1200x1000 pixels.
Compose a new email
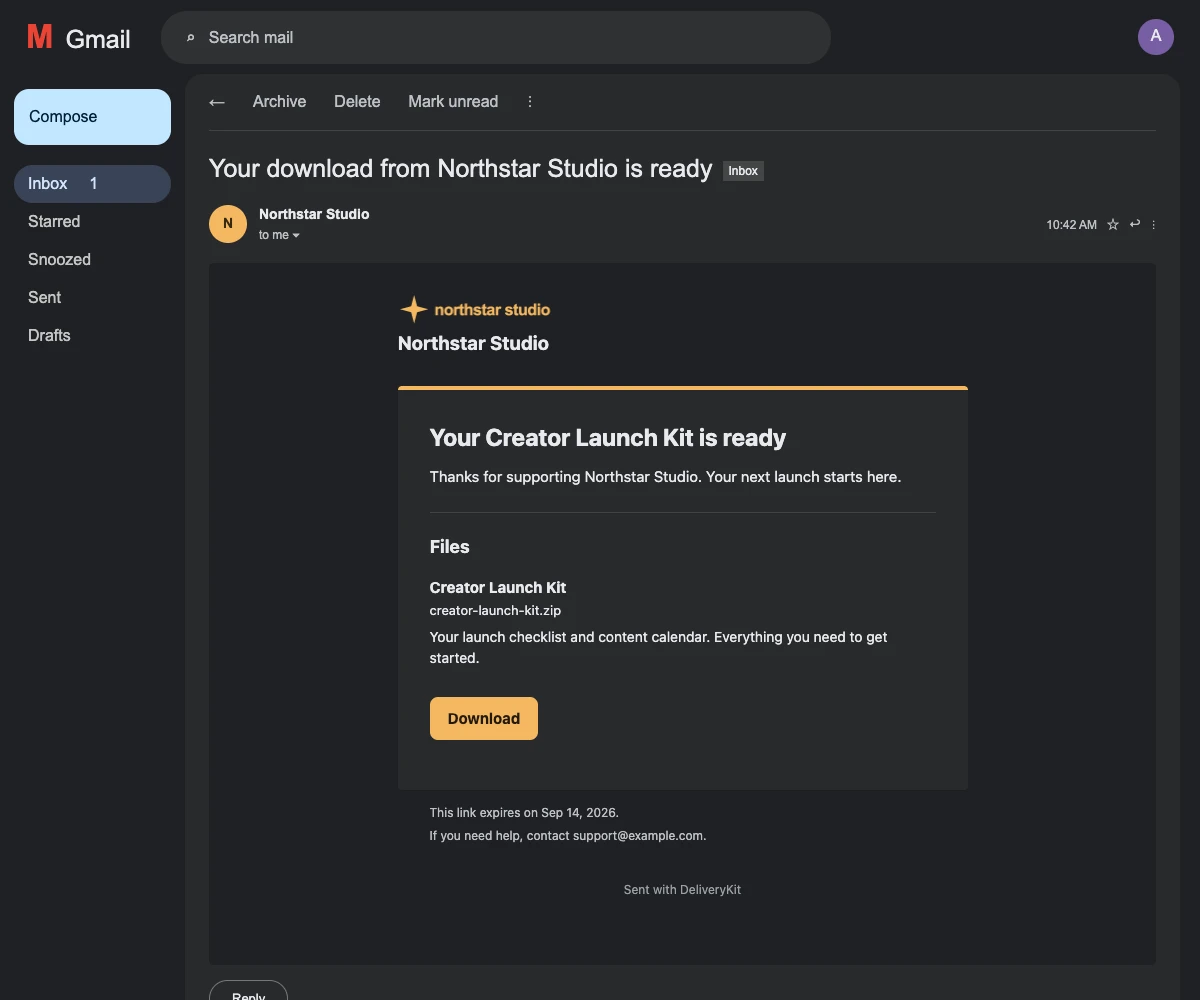[92, 117]
